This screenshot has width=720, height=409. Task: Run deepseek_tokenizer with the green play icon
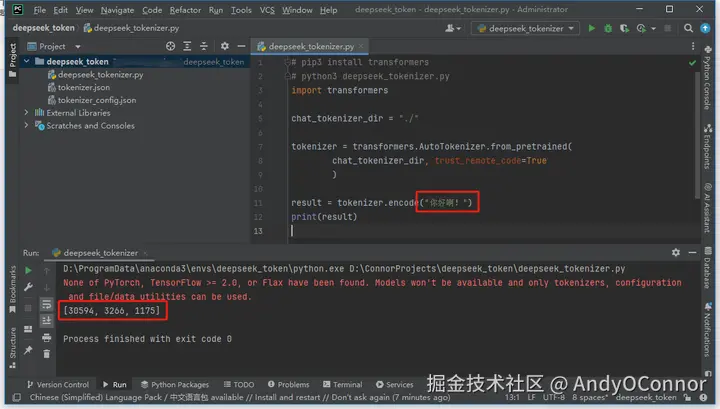(x=591, y=28)
